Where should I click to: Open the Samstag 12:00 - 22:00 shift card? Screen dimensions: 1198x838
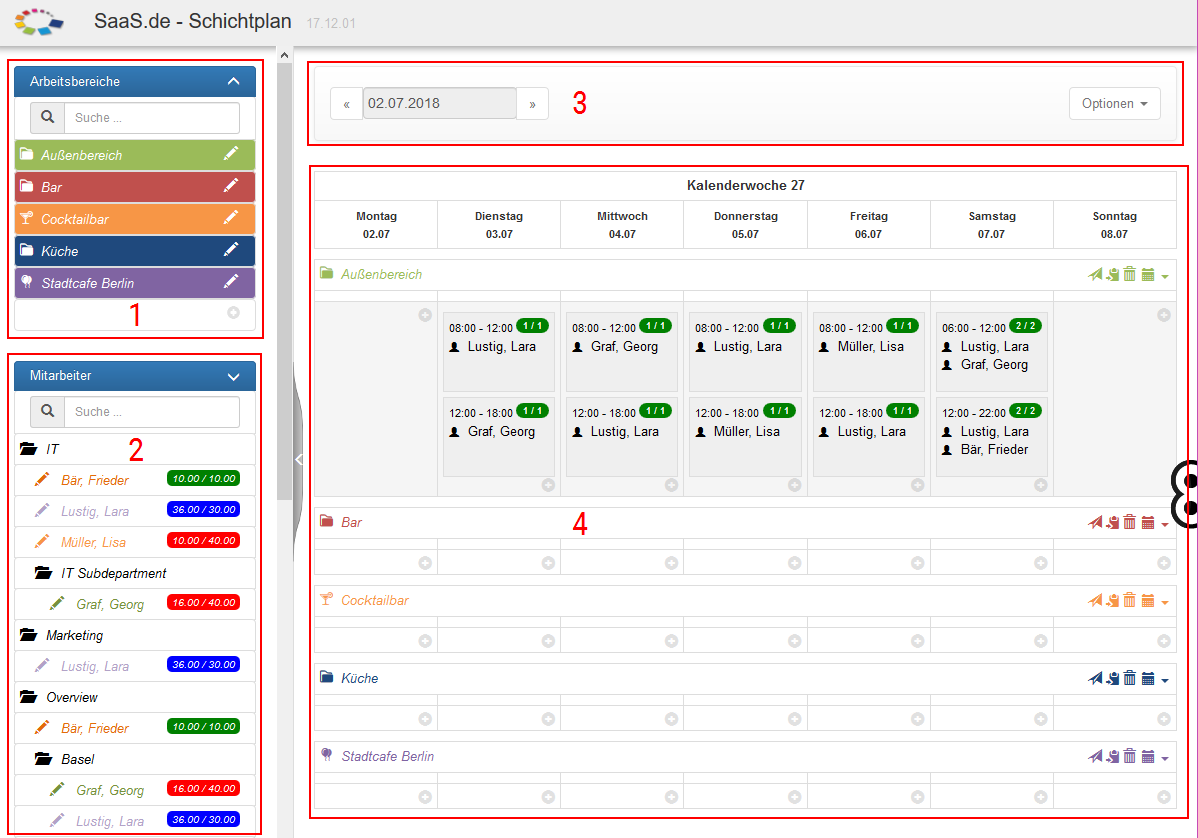click(991, 436)
